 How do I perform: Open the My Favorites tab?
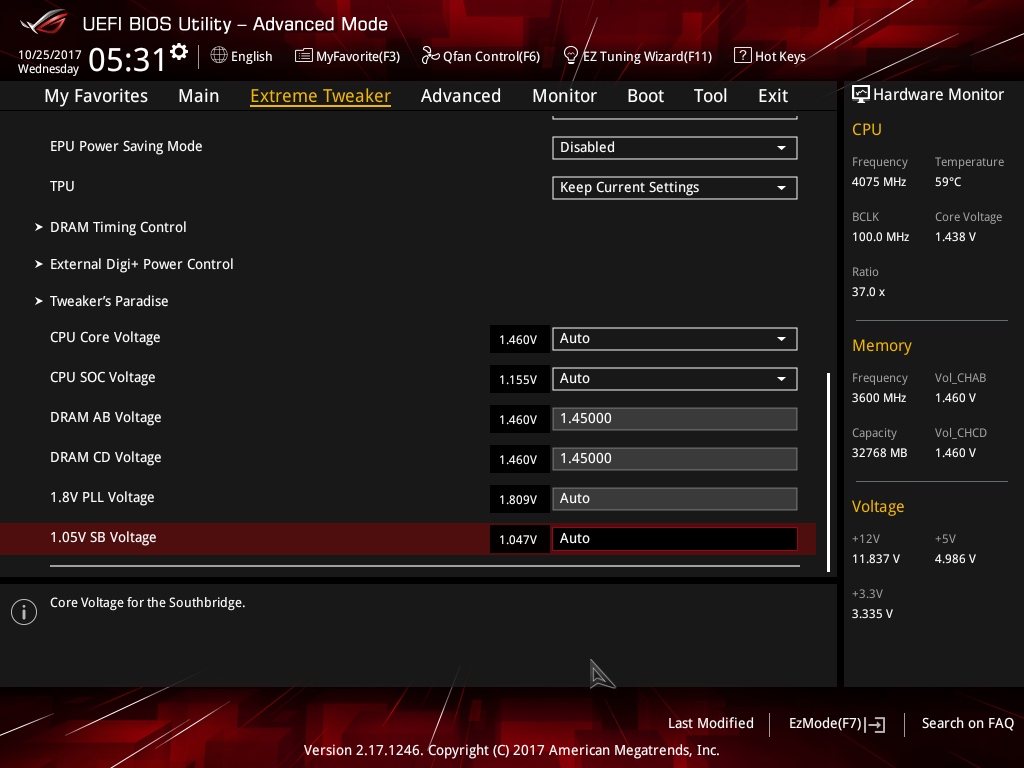point(96,96)
